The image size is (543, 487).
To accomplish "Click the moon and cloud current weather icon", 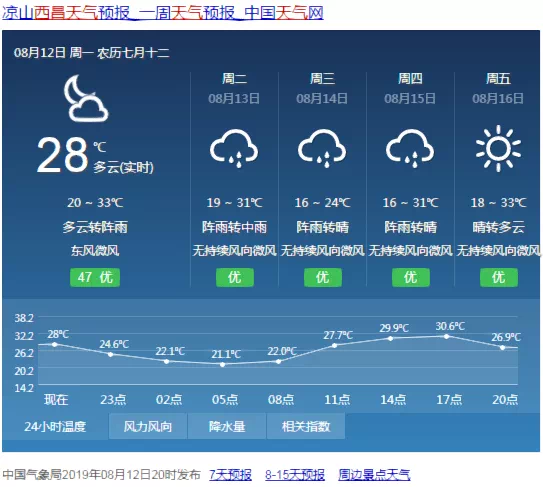I will (86, 98).
